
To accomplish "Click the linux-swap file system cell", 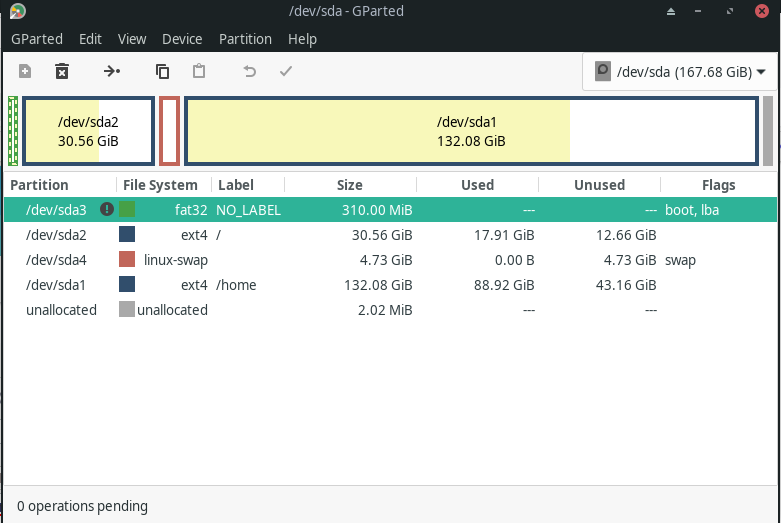I will (176, 260).
